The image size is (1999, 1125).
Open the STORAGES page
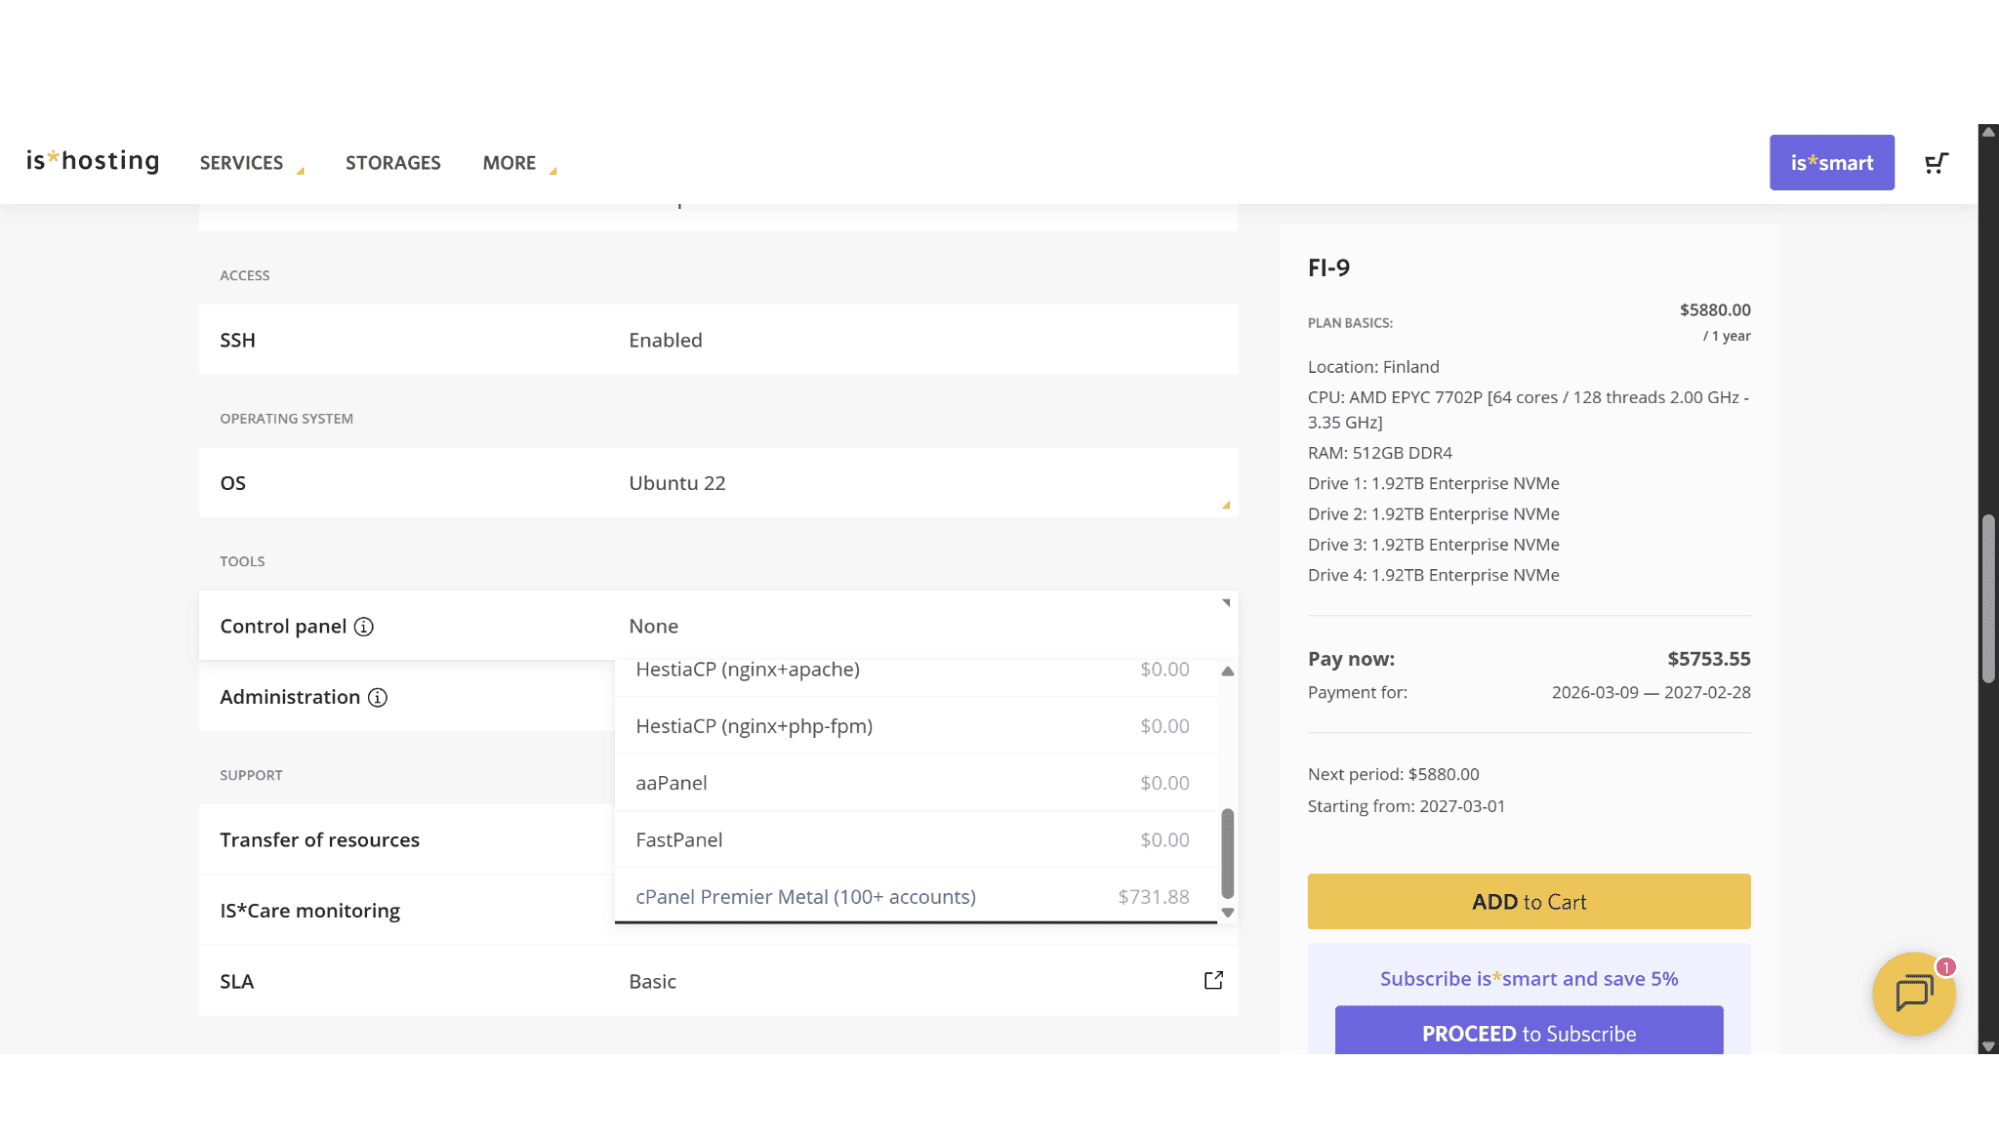pos(393,163)
